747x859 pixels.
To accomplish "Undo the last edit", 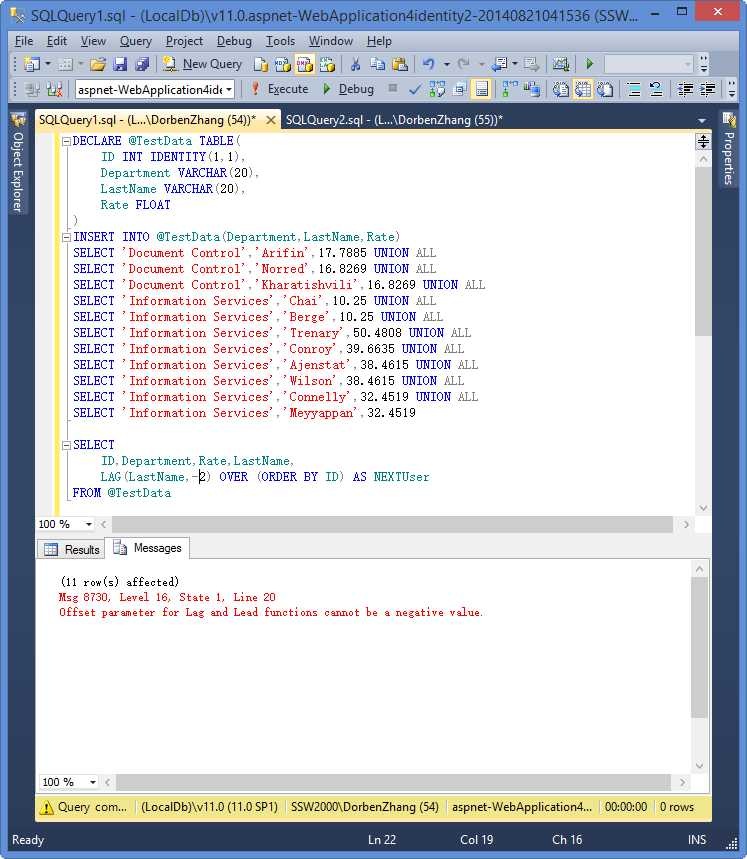I will (429, 64).
